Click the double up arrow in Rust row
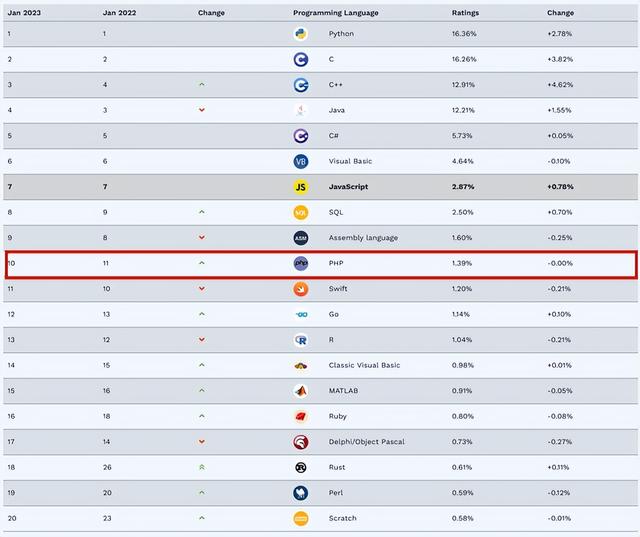 click(202, 467)
